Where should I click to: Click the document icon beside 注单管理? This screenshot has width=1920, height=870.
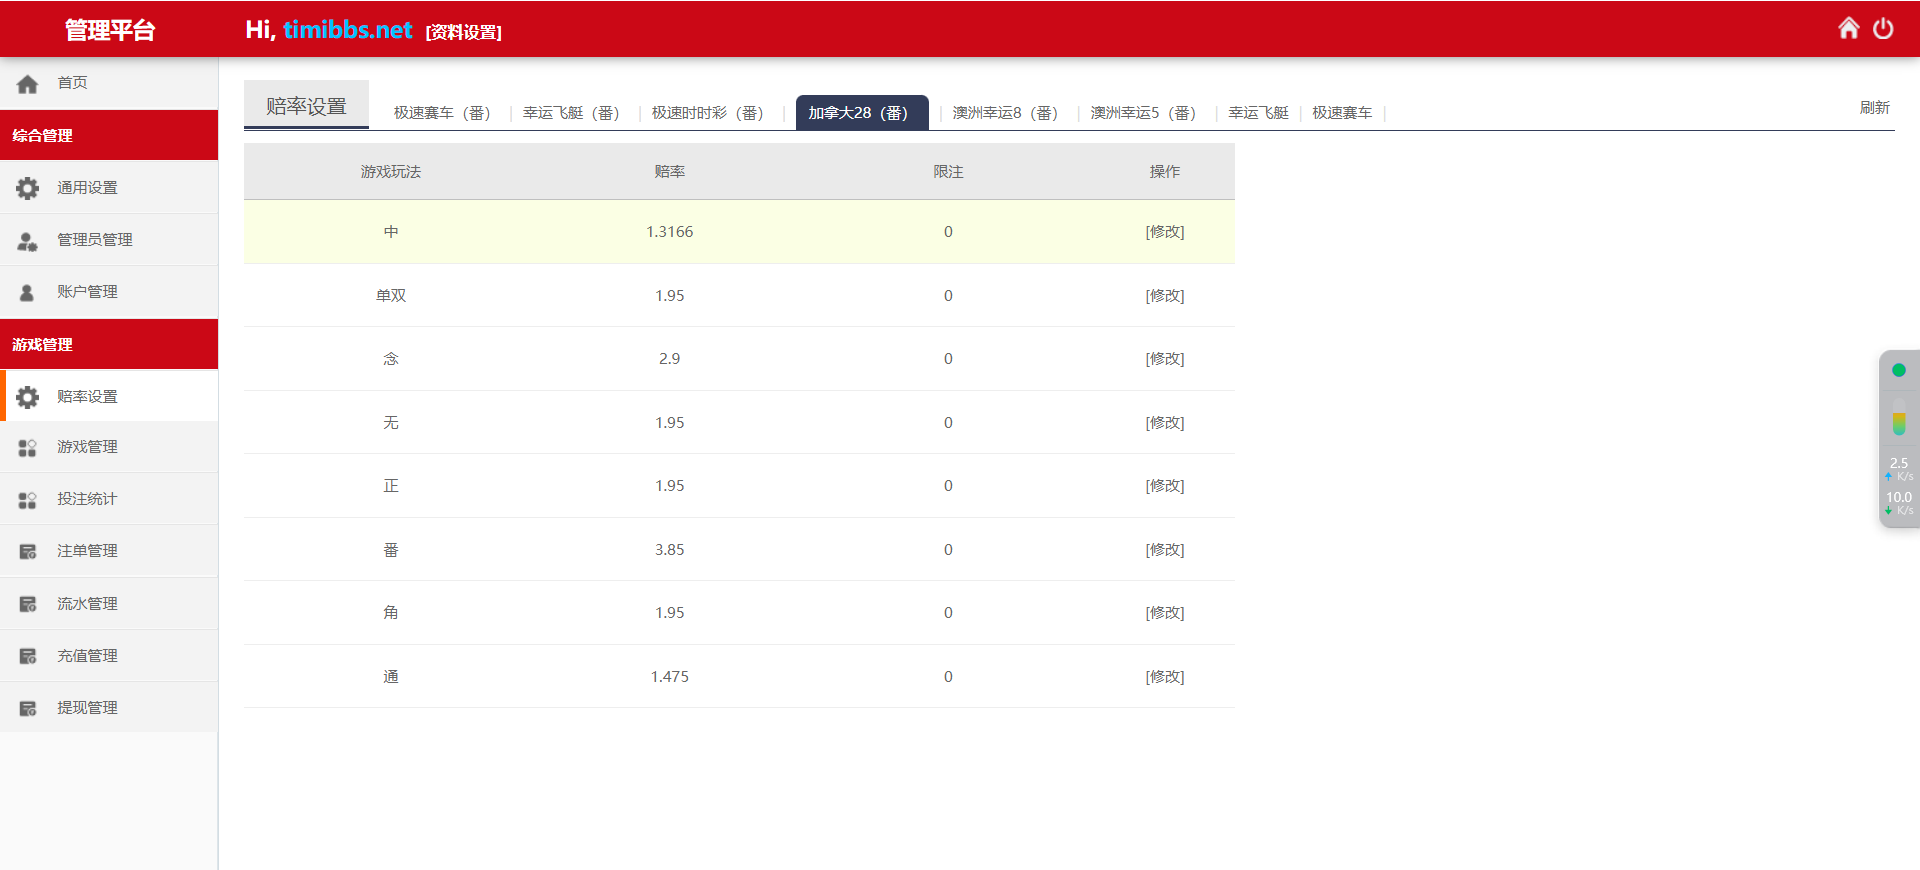click(x=28, y=552)
